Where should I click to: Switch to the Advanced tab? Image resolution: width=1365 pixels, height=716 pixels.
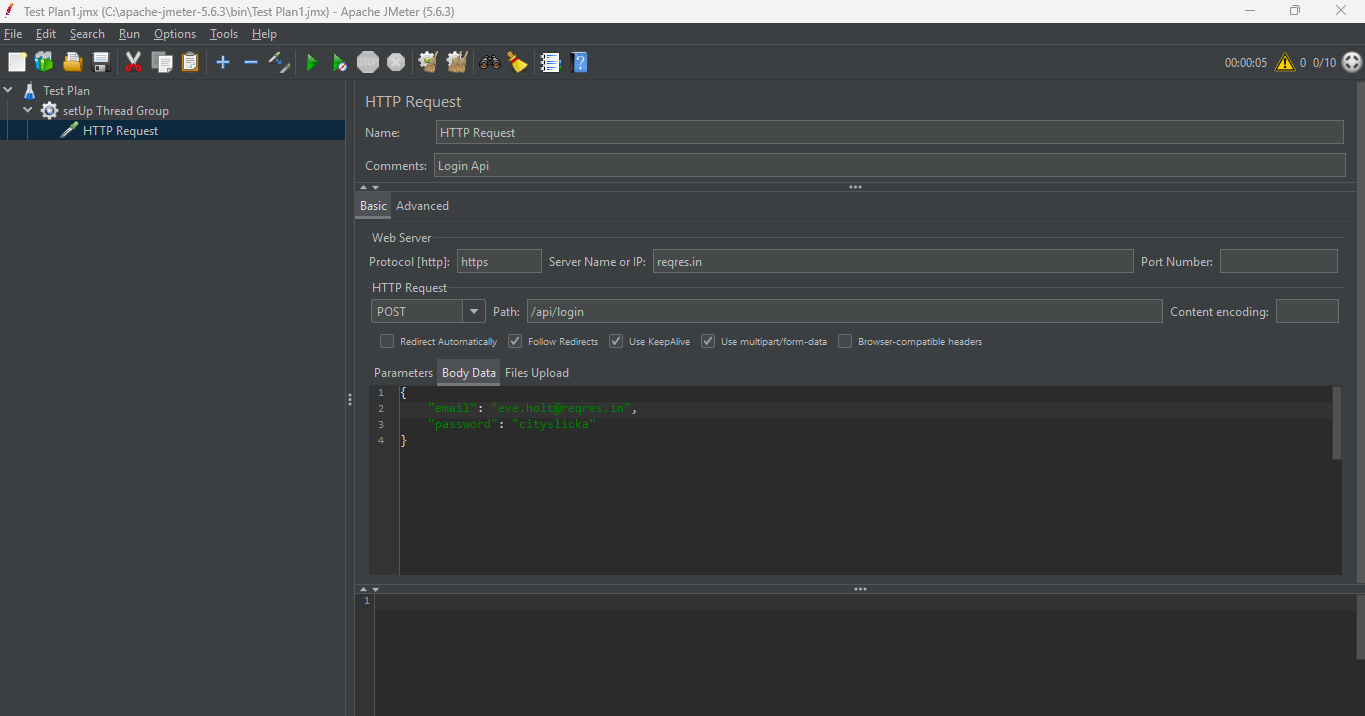tap(422, 206)
